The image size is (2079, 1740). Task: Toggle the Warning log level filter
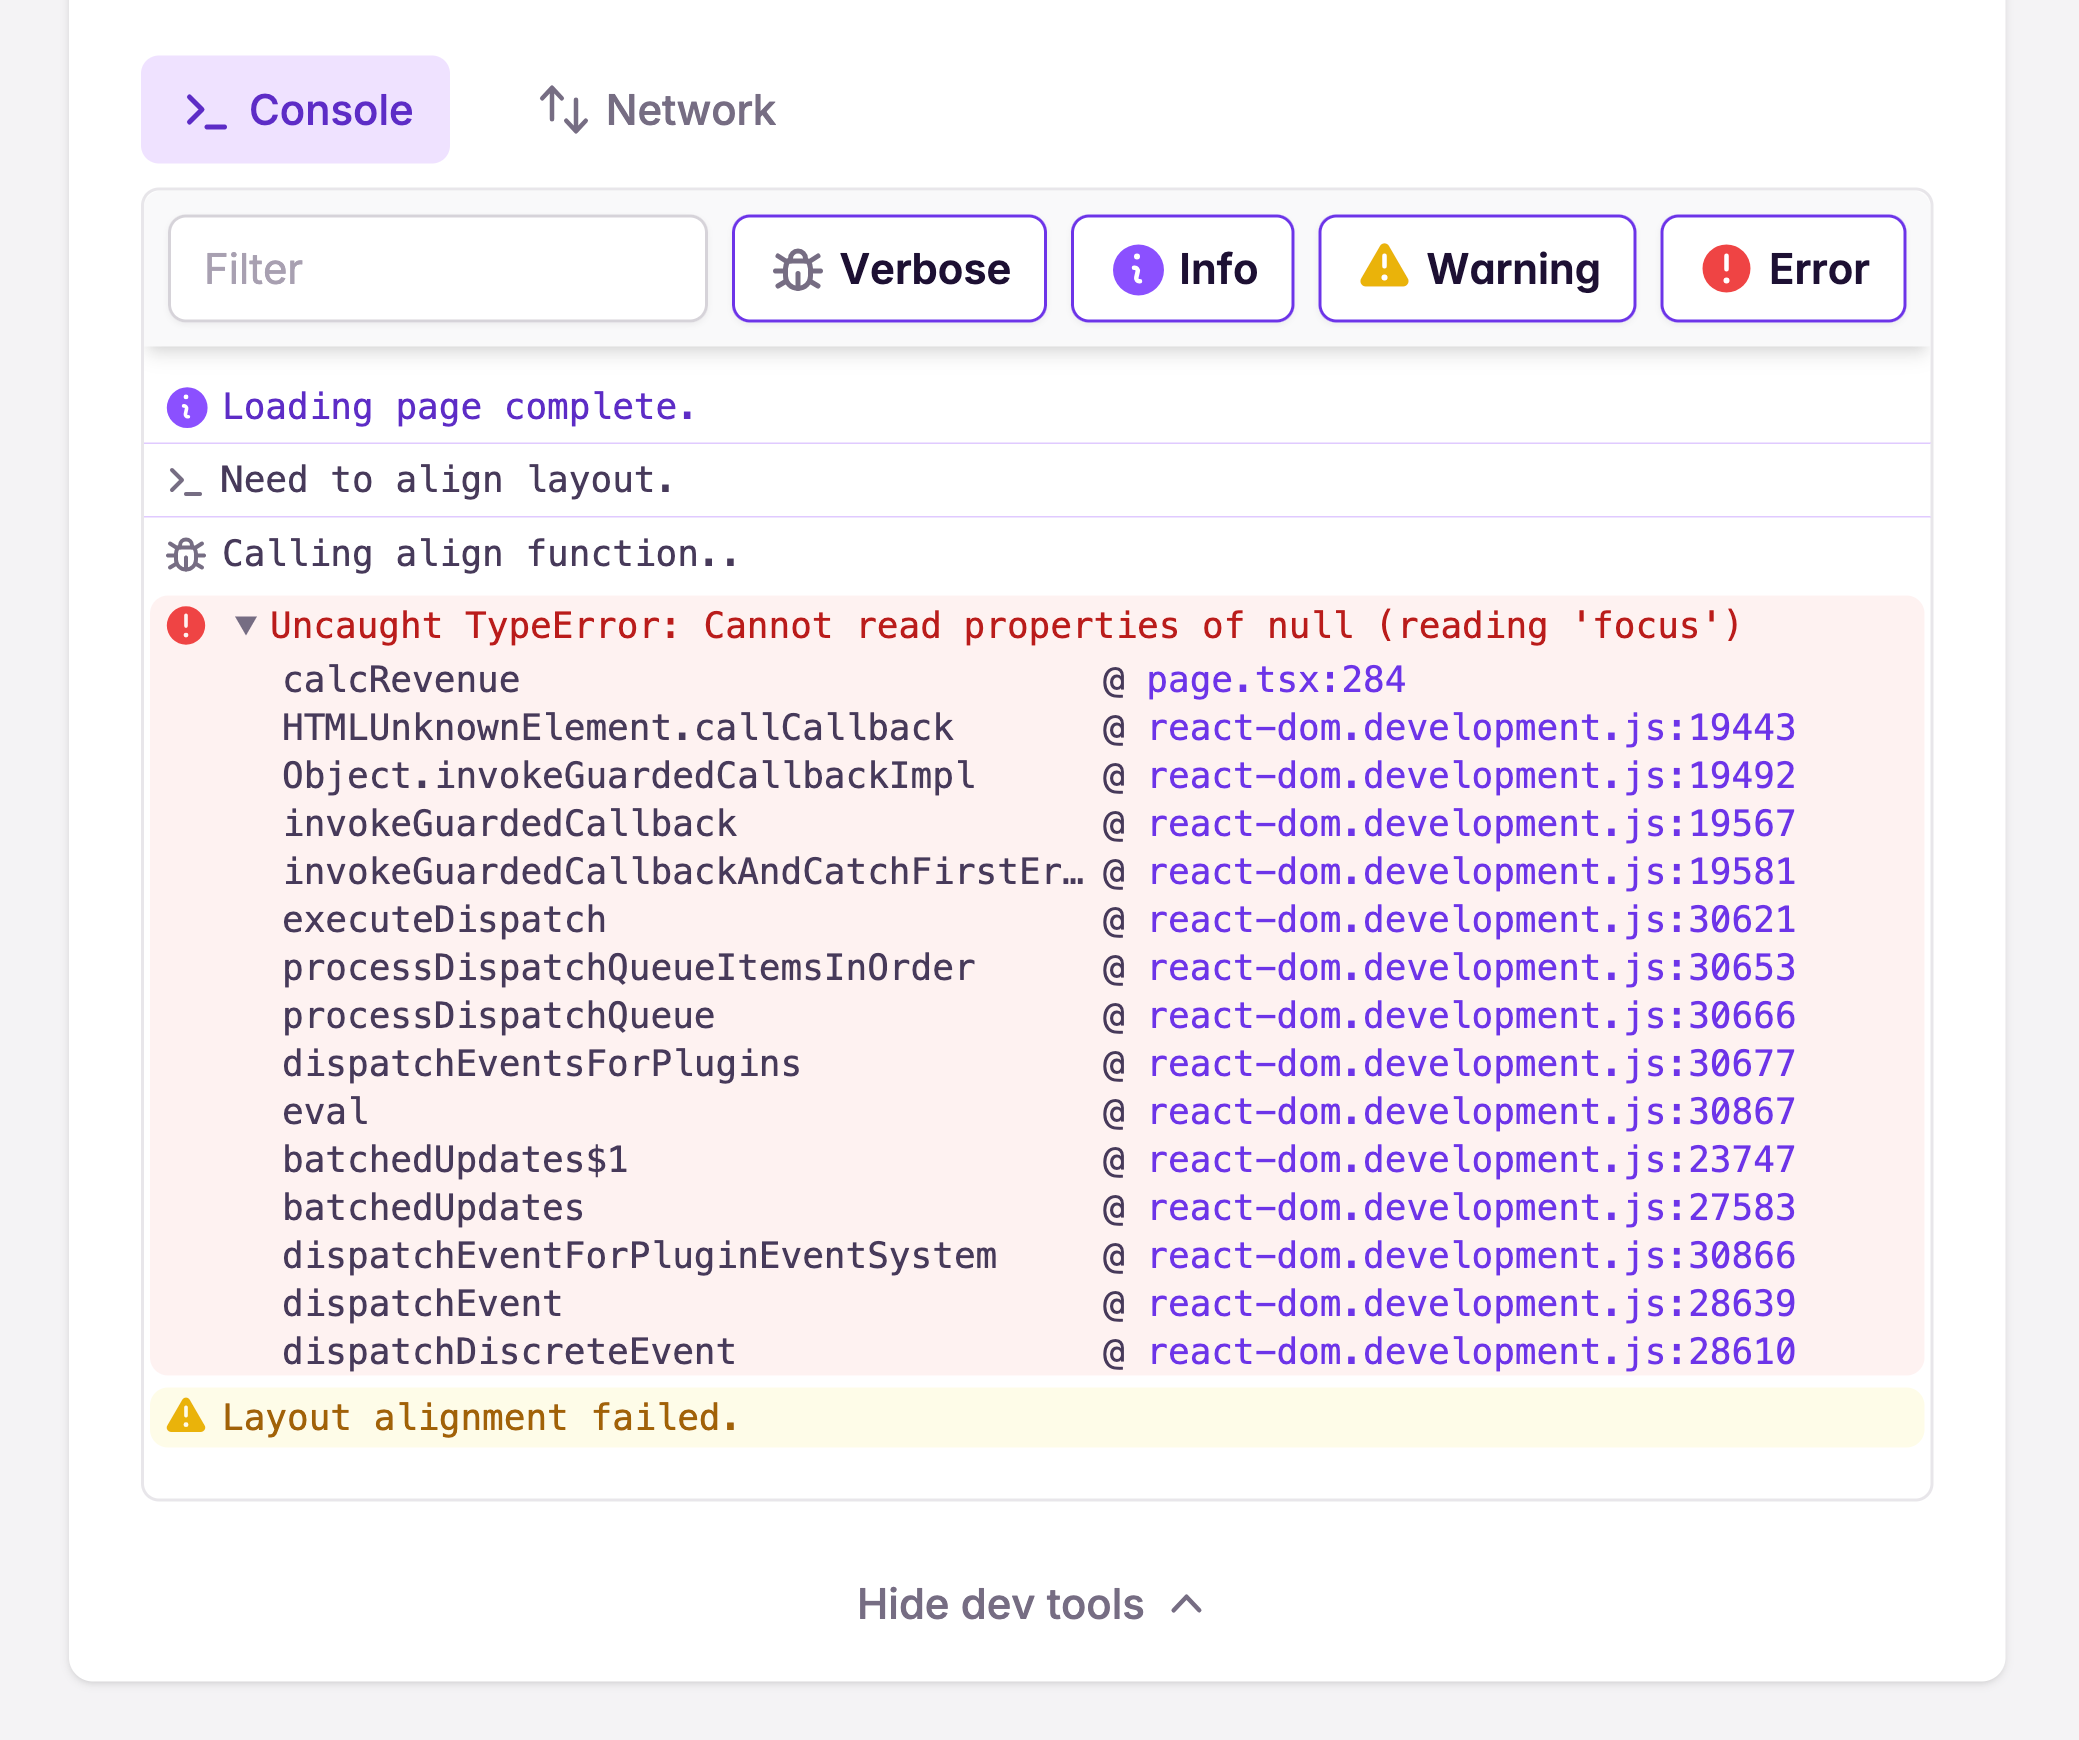1476,269
